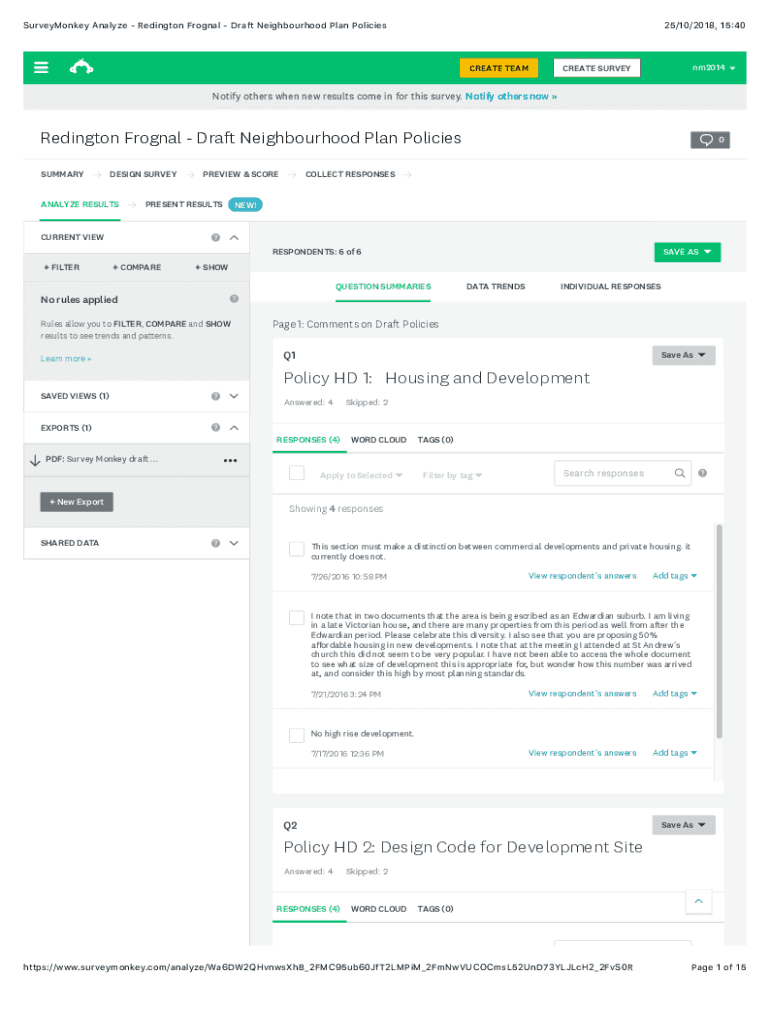
Task: Open the Word Cloud tab for Q1
Action: click(x=378, y=440)
